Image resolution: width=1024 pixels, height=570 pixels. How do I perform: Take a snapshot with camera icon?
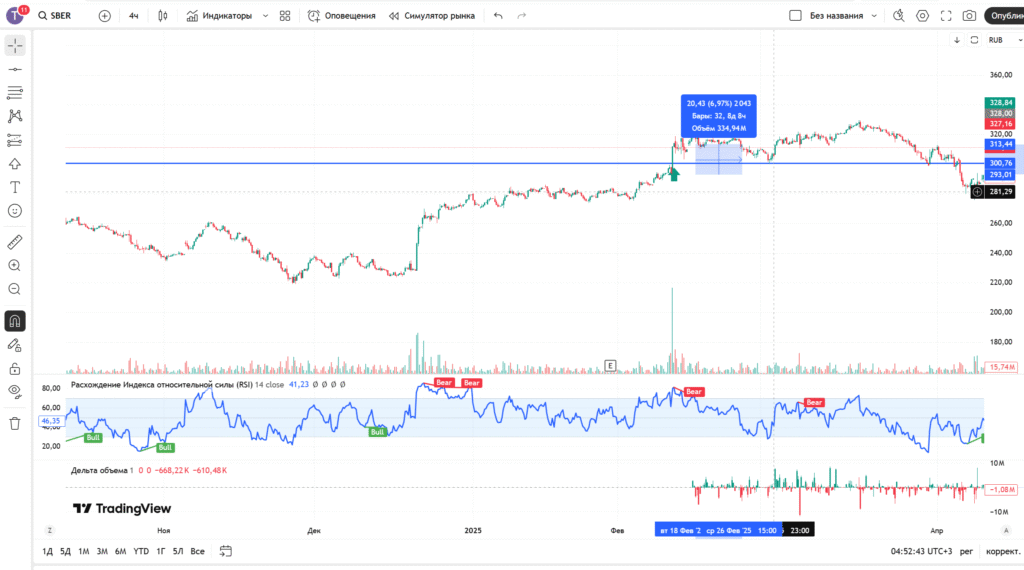969,16
